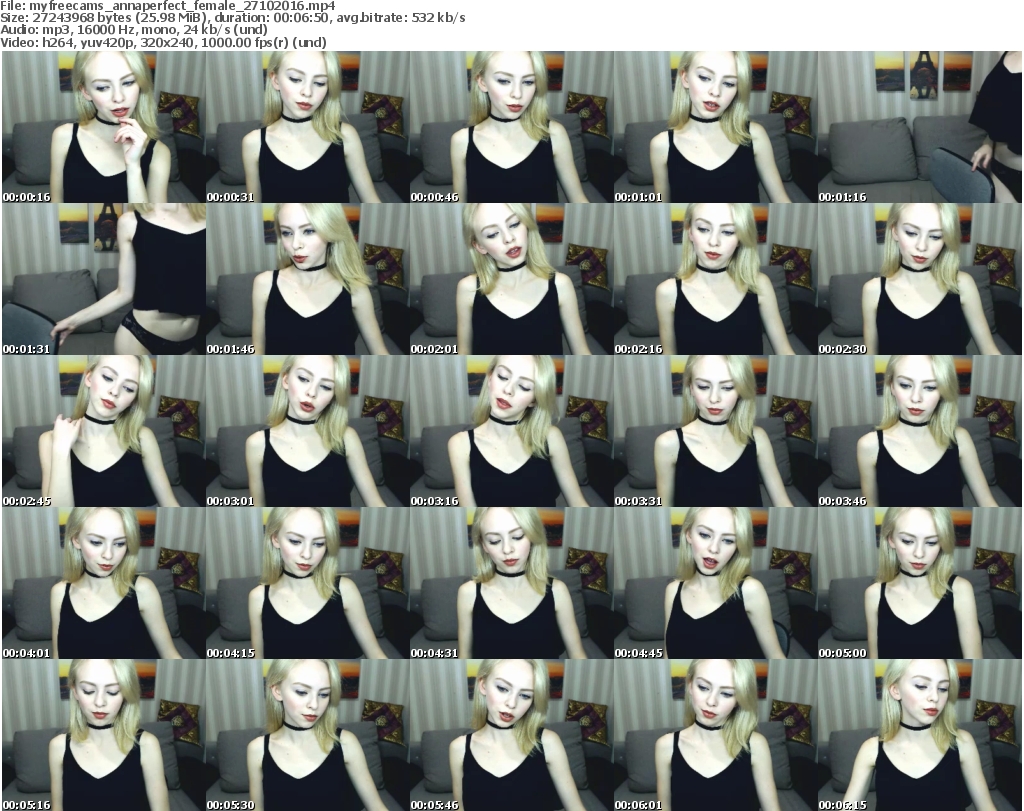Select the thumbnail frame stamped 00:00:46
This screenshot has height=811, width=1024.
511,127
